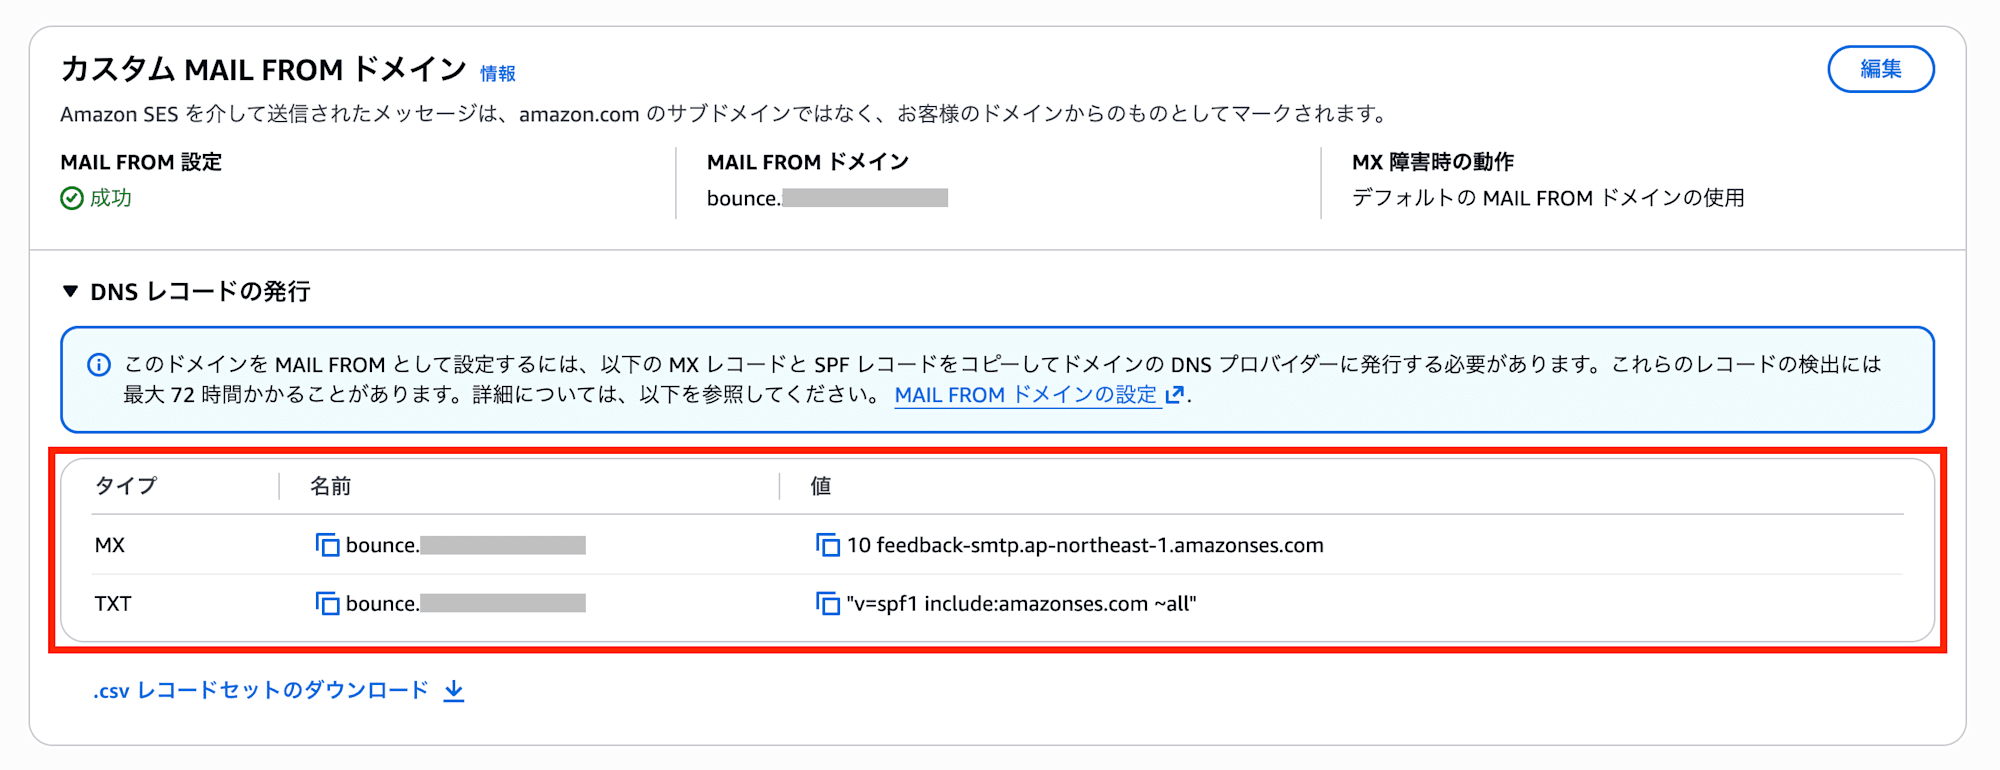Screen dimensions: 2000x770
Task: Download the .csv レコードセット
Action: click(261, 690)
